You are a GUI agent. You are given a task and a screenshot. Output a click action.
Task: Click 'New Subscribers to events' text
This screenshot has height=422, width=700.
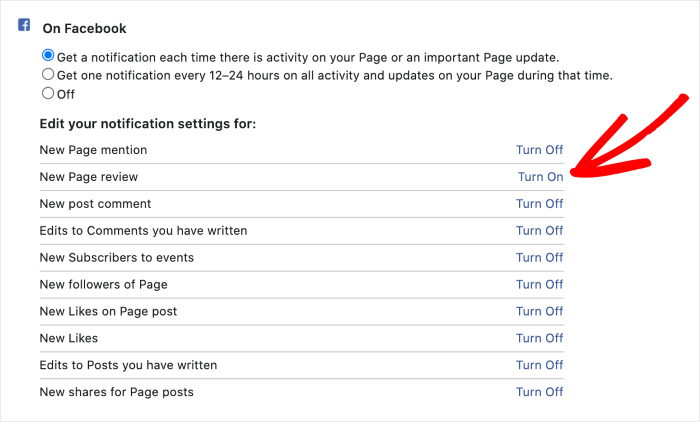[117, 258]
